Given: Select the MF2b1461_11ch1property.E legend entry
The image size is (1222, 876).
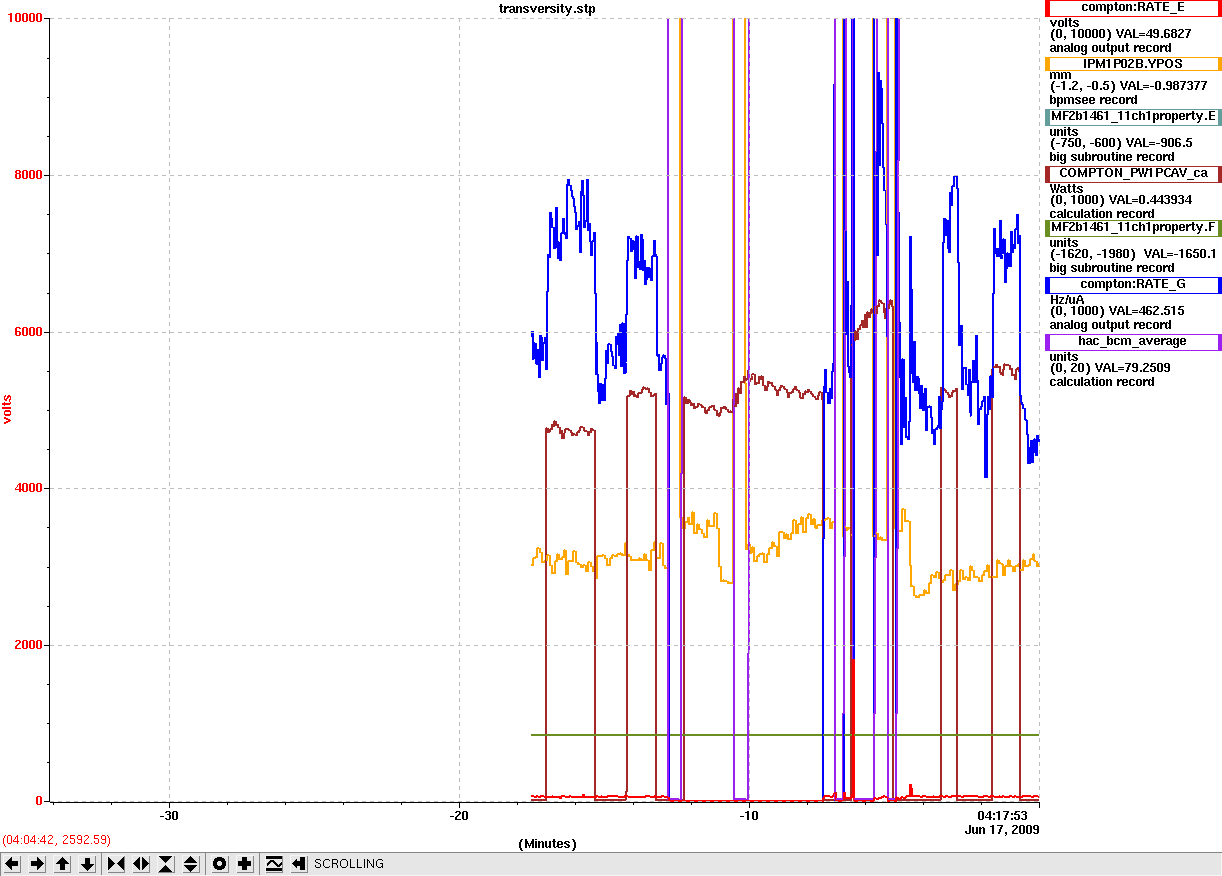Looking at the screenshot, I should [1132, 117].
